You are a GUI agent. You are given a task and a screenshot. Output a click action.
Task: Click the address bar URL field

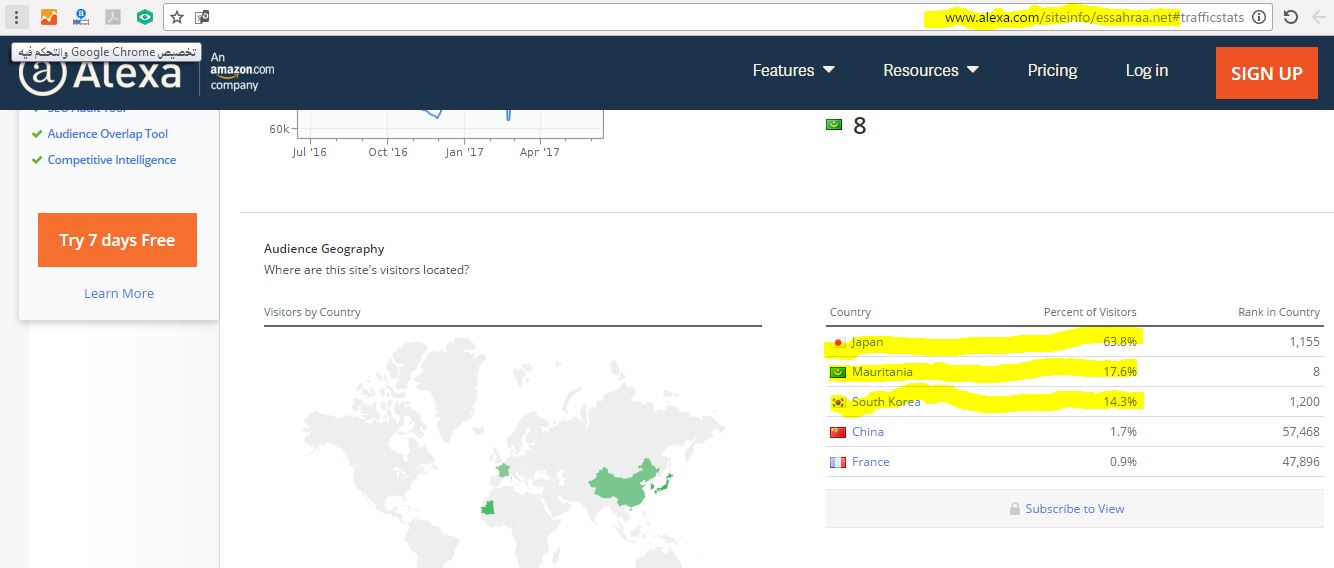click(560, 17)
